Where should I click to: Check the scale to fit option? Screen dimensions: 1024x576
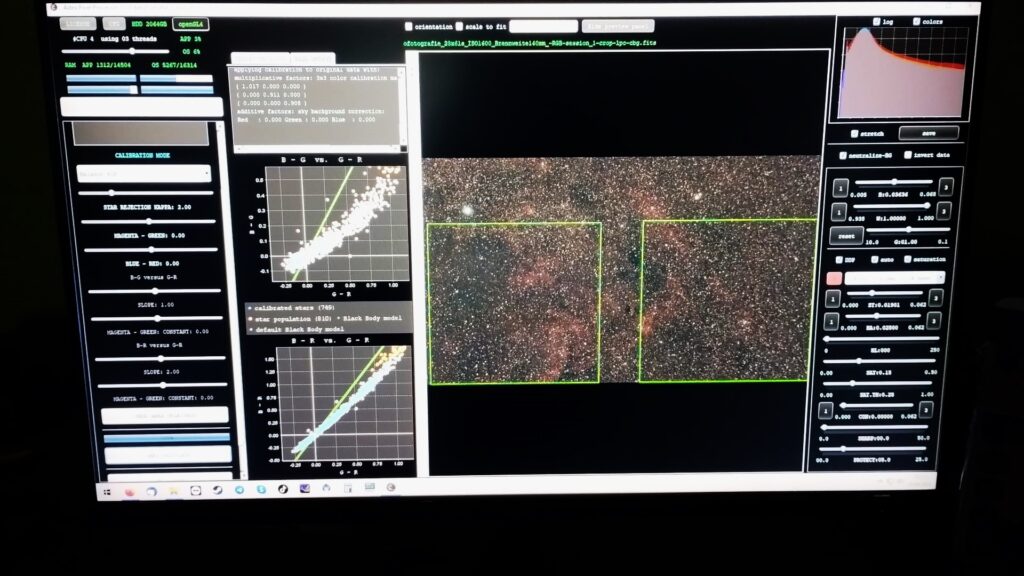click(x=459, y=27)
